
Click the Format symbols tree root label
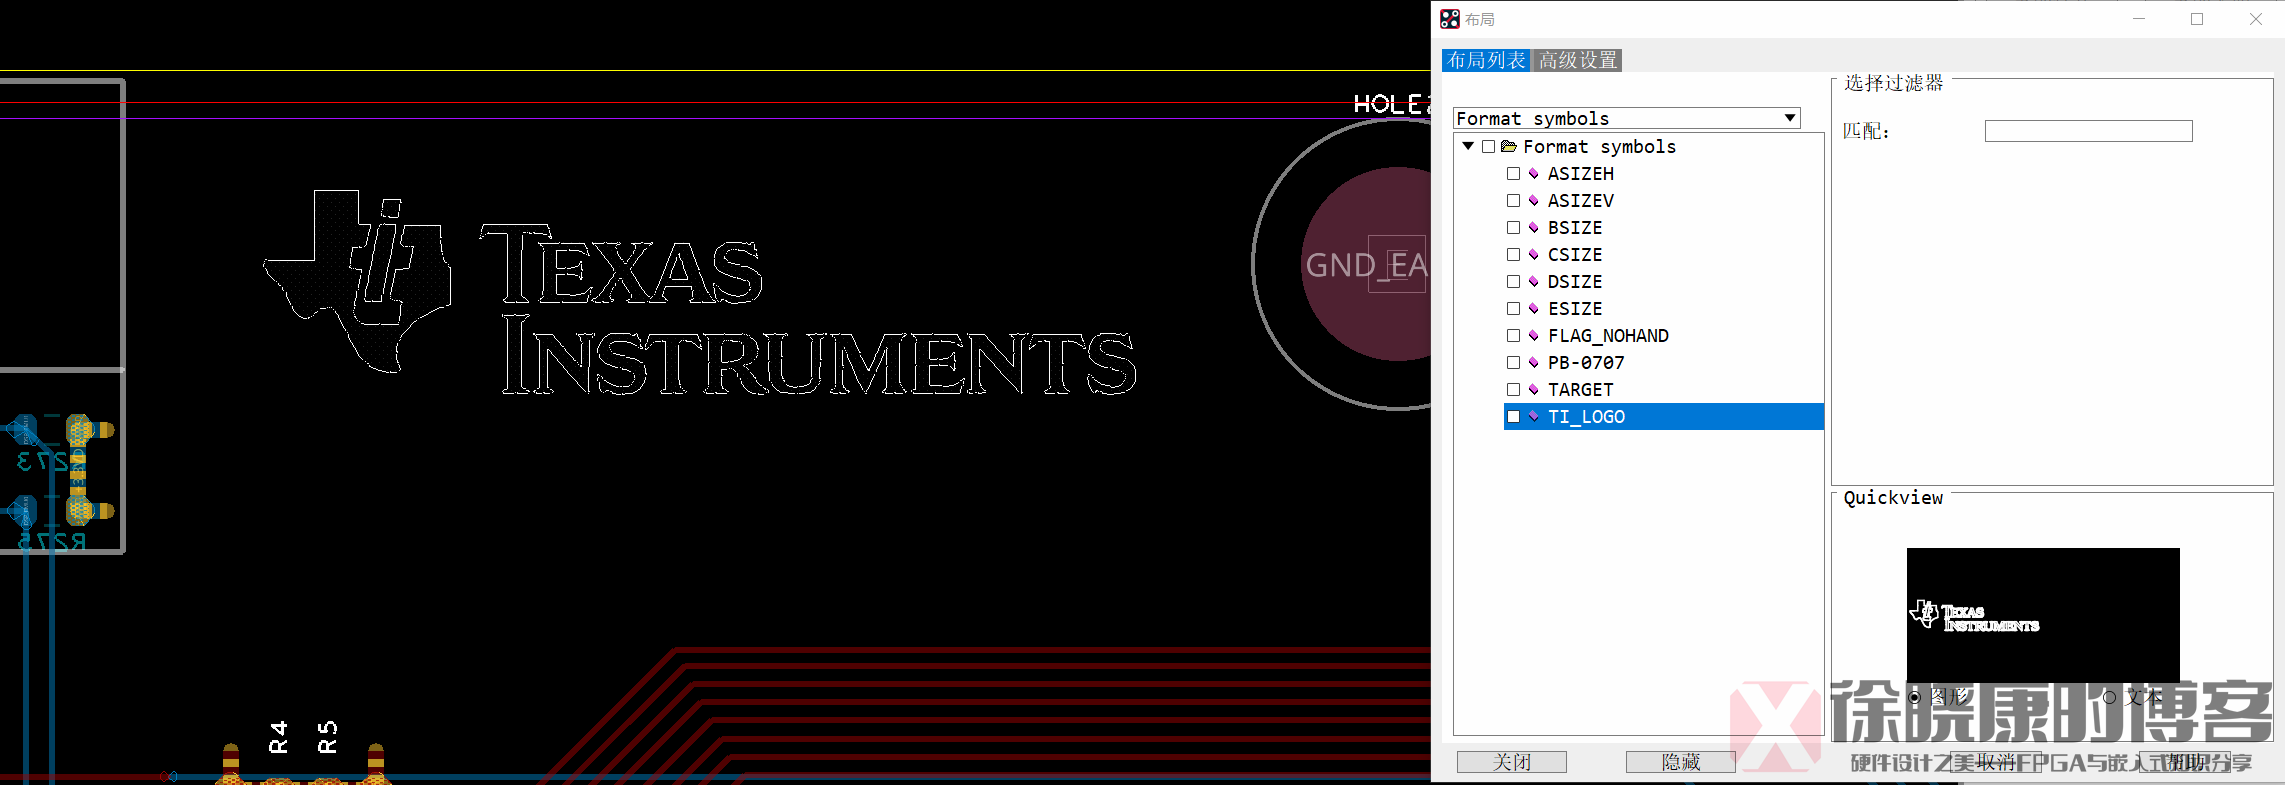[1599, 147]
